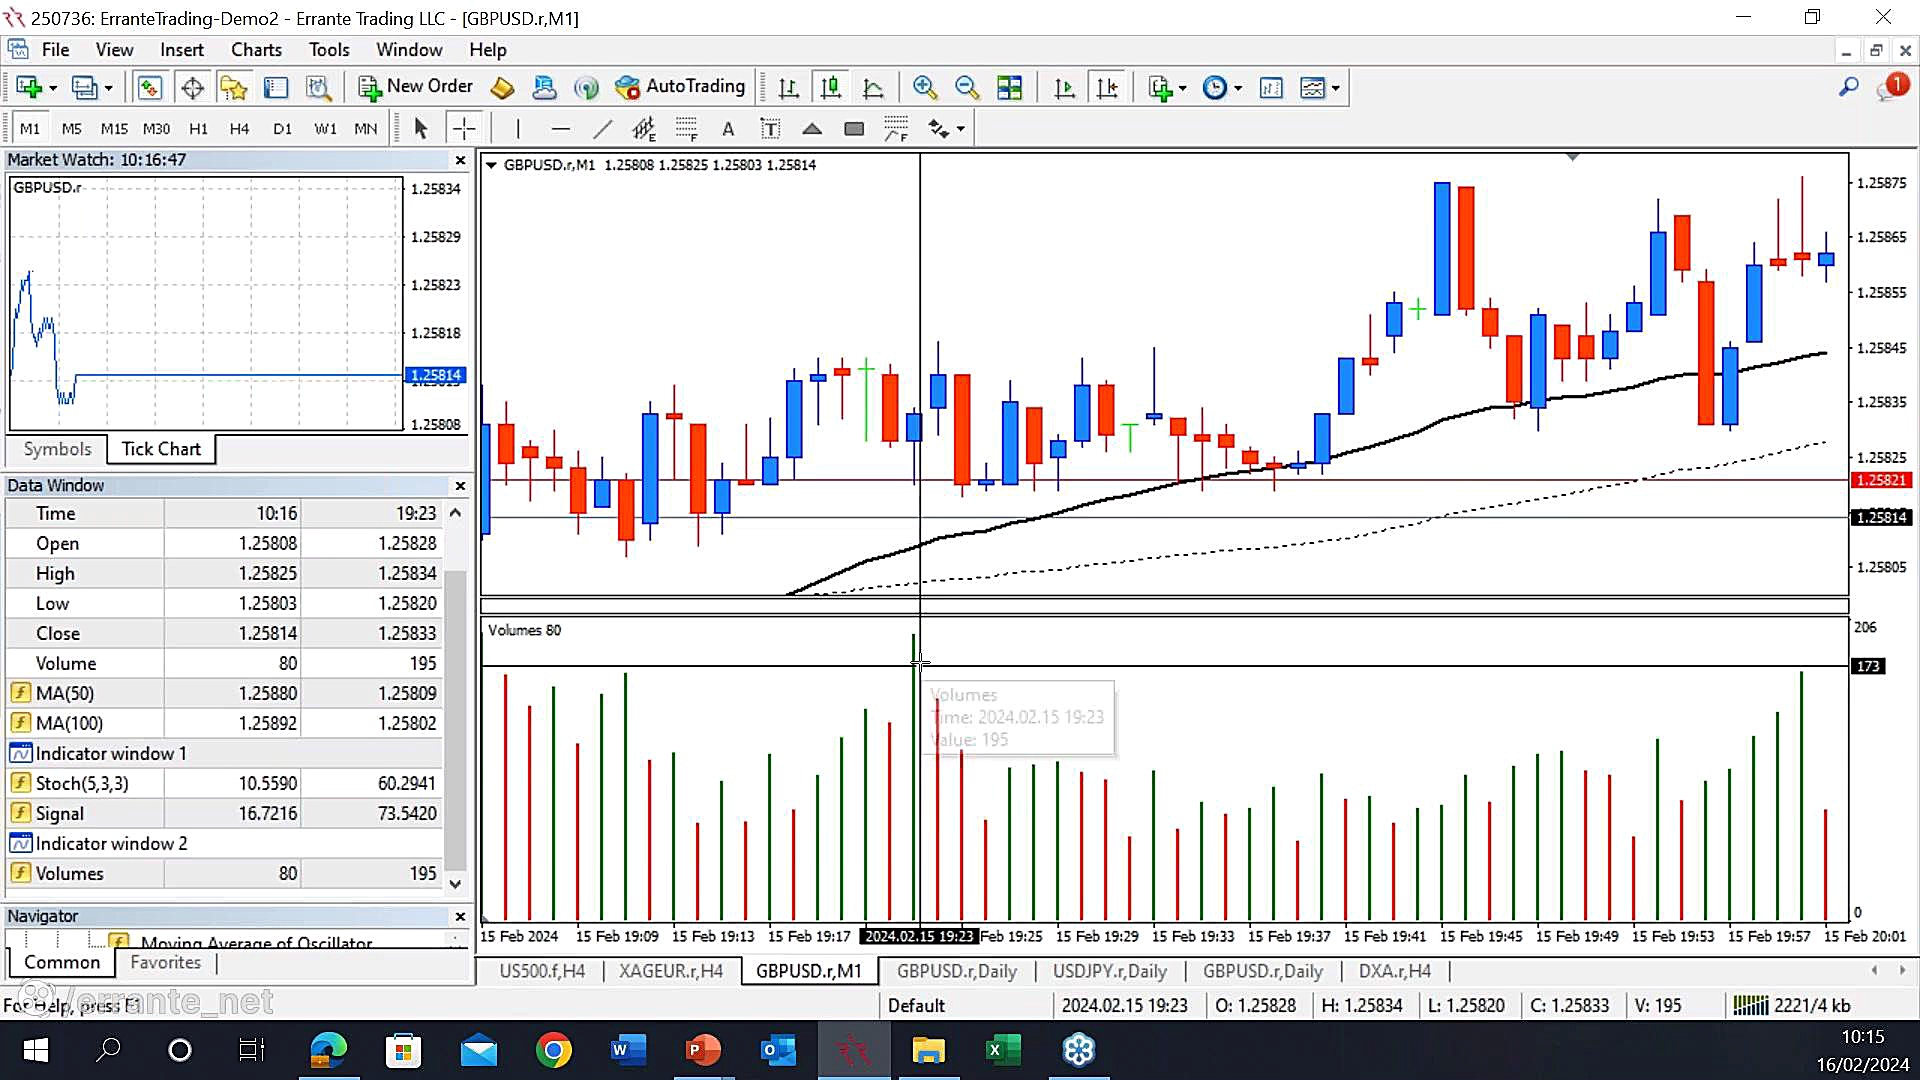Screen dimensions: 1920x1080
Task: Switch to the Symbols tab
Action: tap(57, 450)
